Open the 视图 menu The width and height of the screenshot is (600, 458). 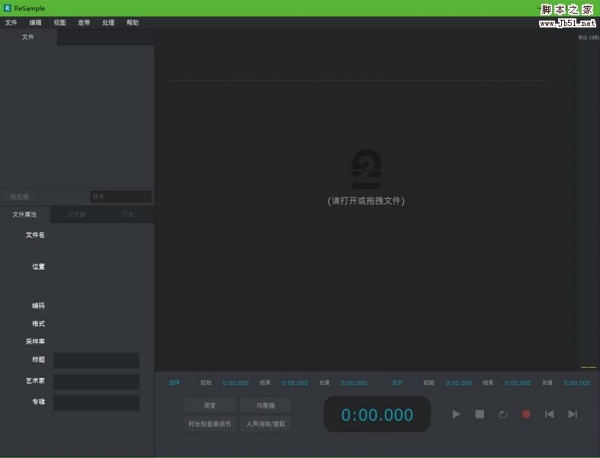point(60,23)
